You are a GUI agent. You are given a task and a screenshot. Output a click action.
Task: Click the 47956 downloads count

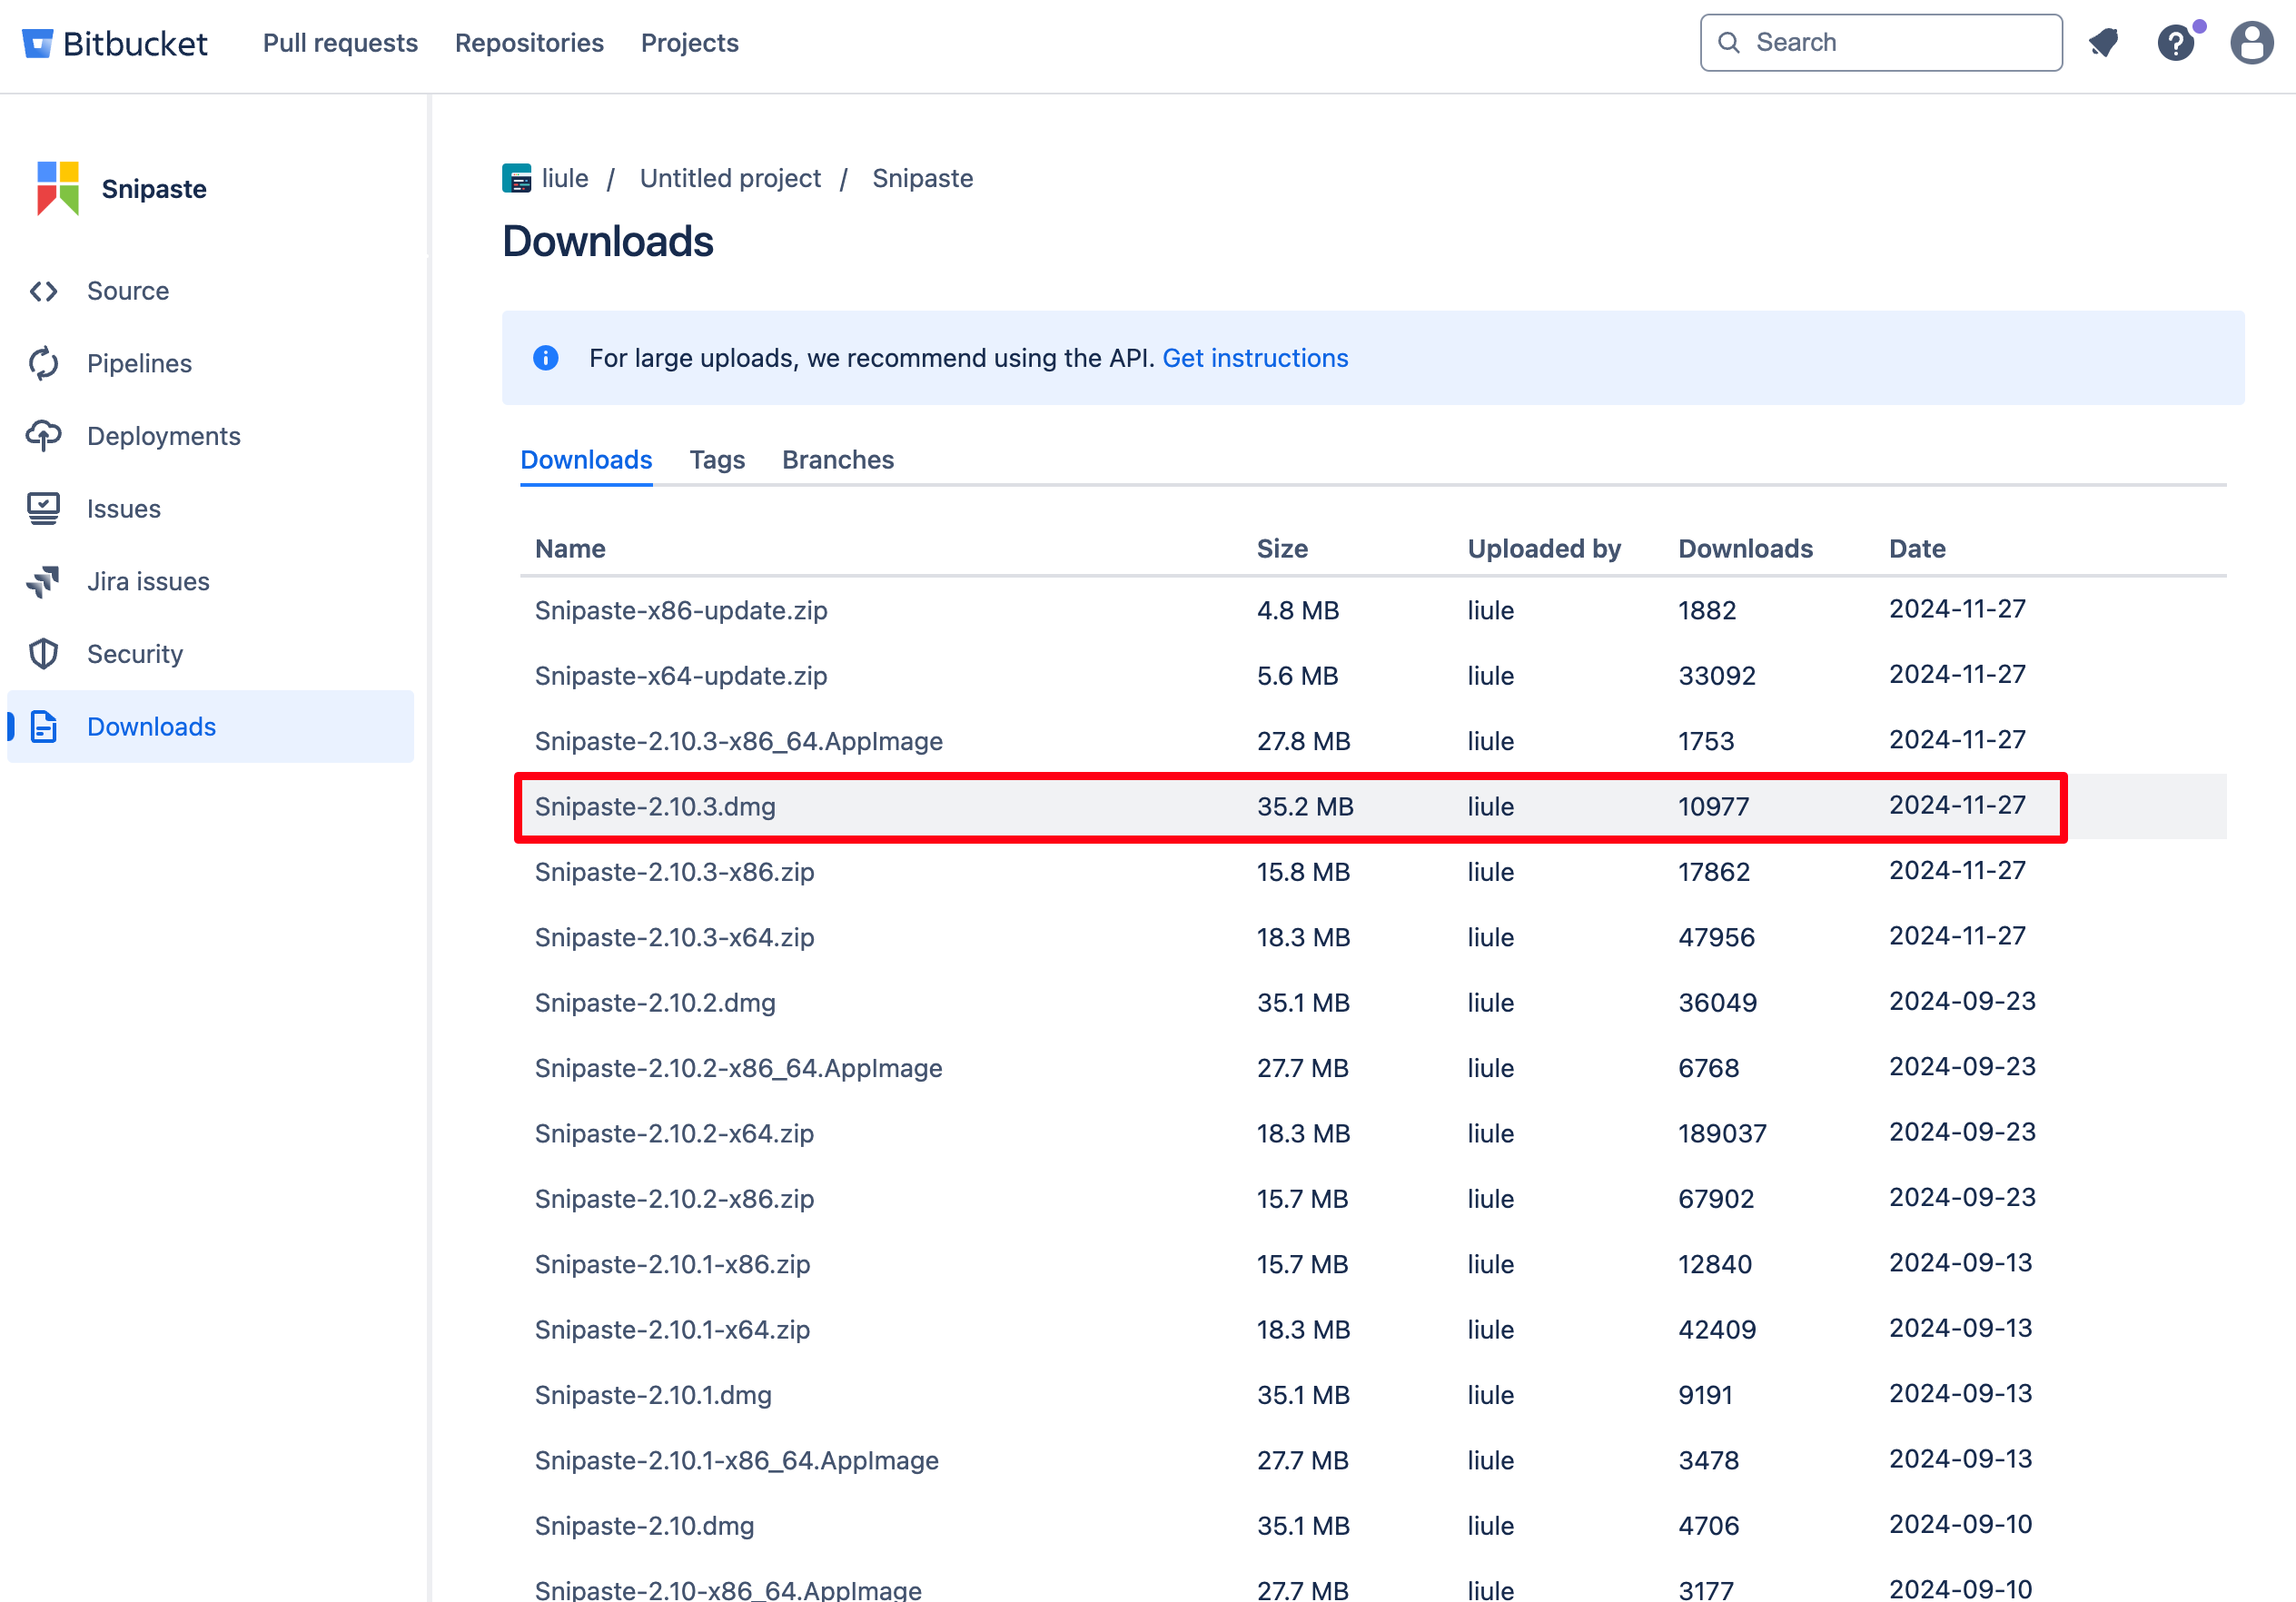point(1716,938)
